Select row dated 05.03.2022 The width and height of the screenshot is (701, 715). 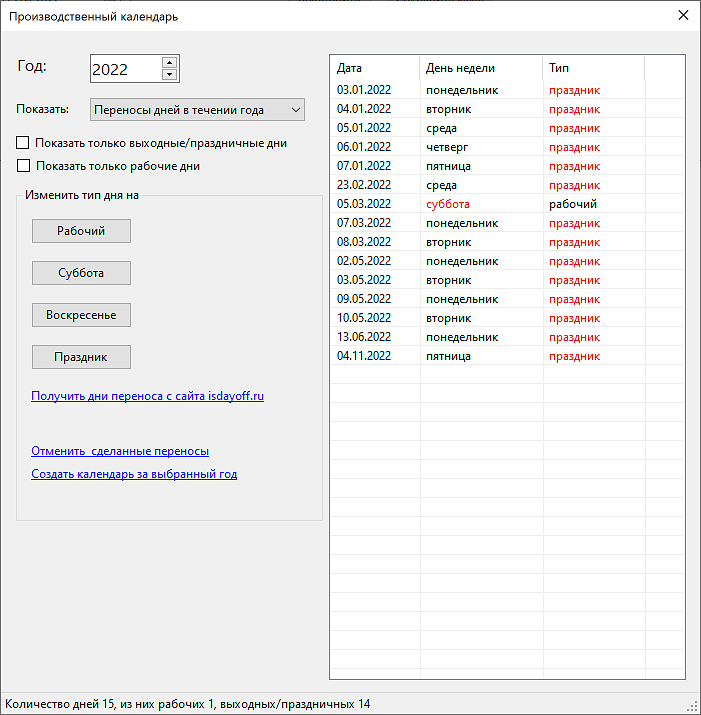507,204
